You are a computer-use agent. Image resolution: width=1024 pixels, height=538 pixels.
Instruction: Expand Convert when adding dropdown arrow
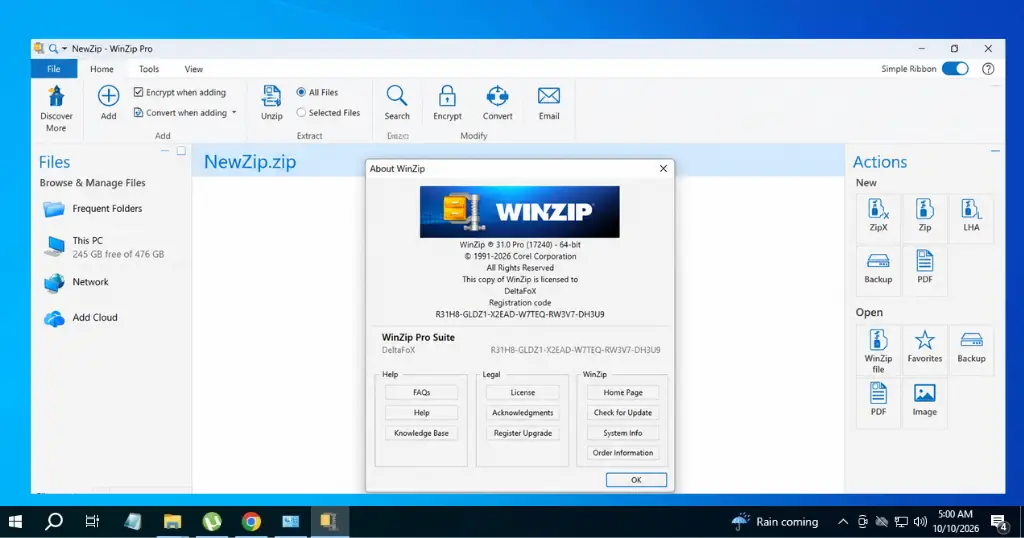click(x=234, y=112)
